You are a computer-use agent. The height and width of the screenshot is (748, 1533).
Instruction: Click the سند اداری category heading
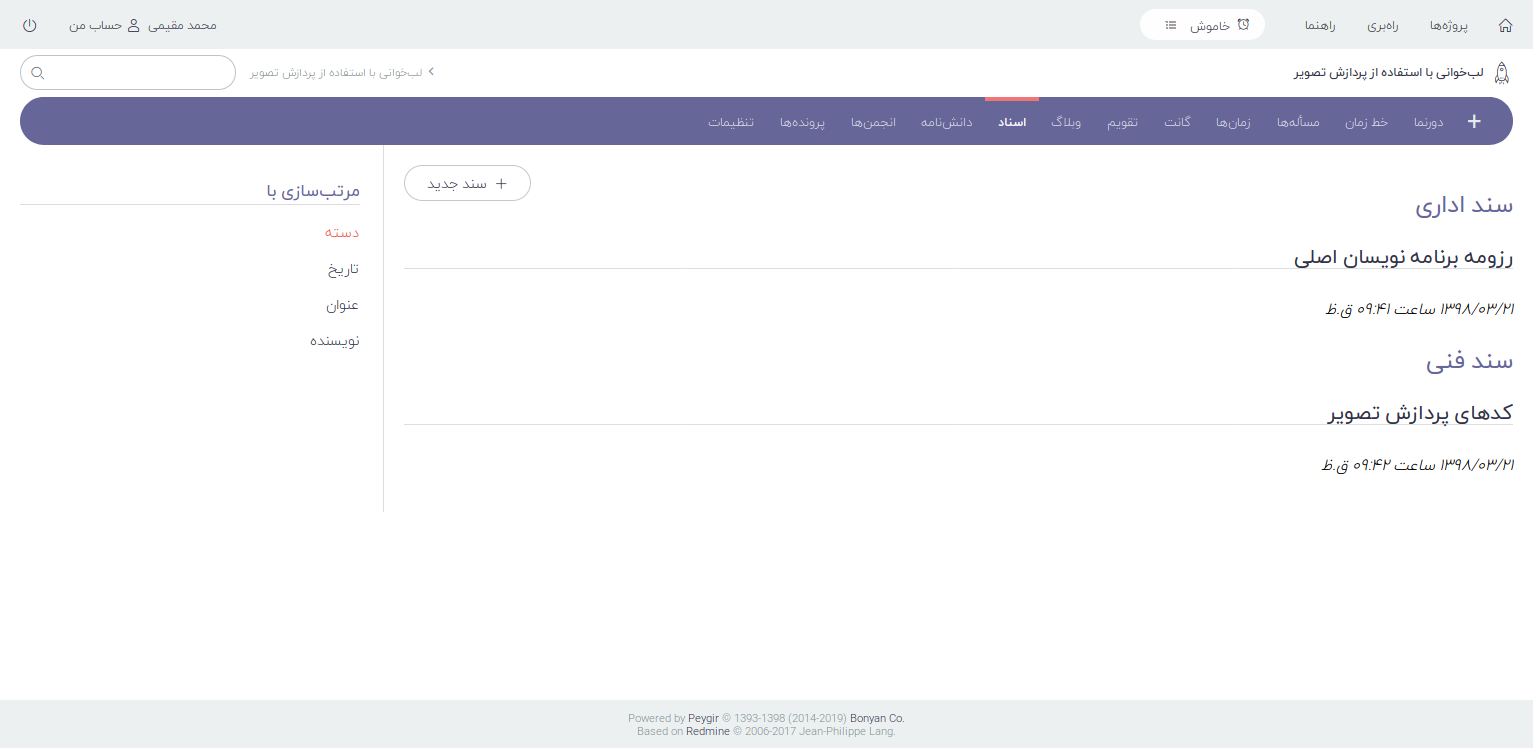click(1464, 205)
